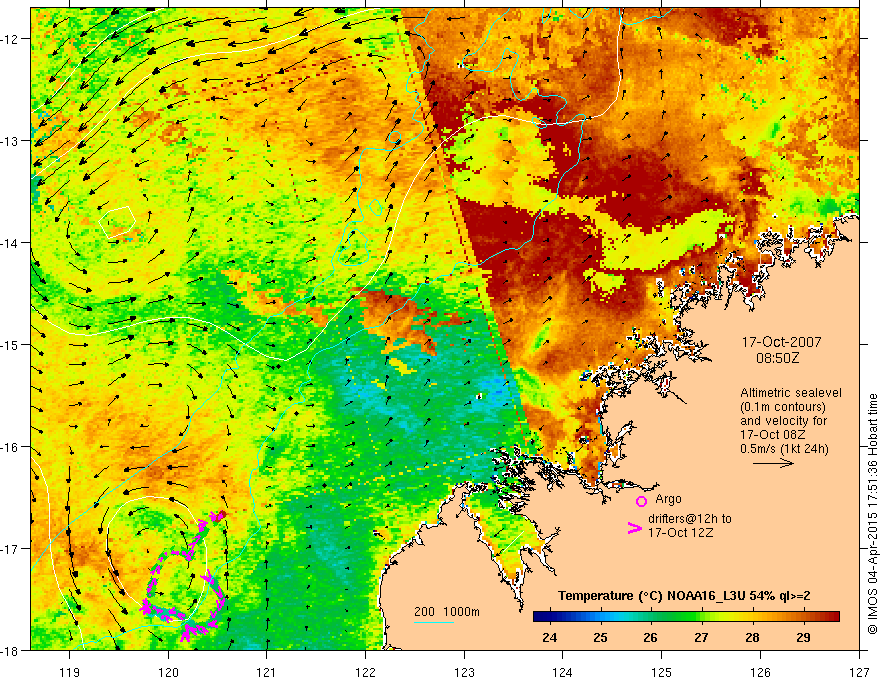Click longitude axis label 126
Viewport: 880px width, 680px height.
click(x=760, y=672)
